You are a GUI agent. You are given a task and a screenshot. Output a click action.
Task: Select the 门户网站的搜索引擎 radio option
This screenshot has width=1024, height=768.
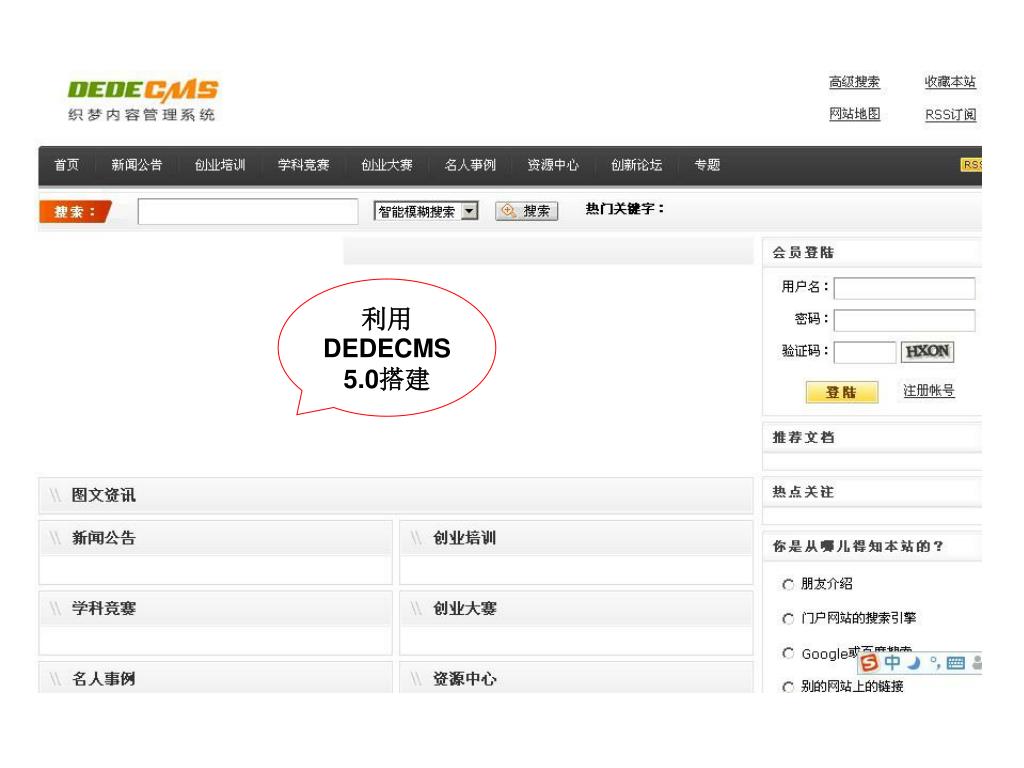click(788, 618)
